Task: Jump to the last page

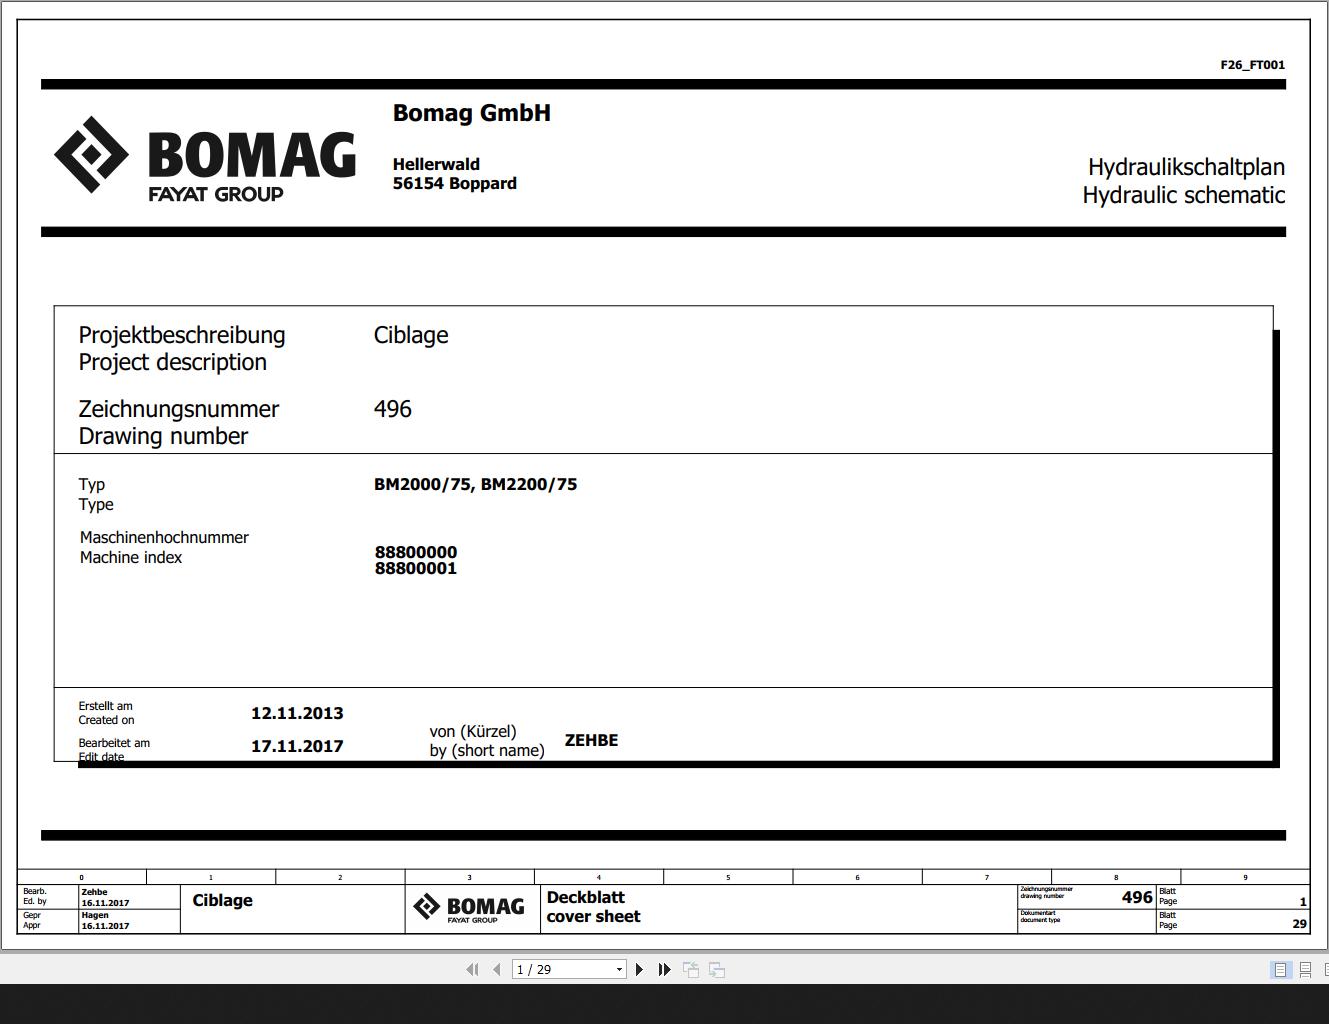Action: [664, 969]
